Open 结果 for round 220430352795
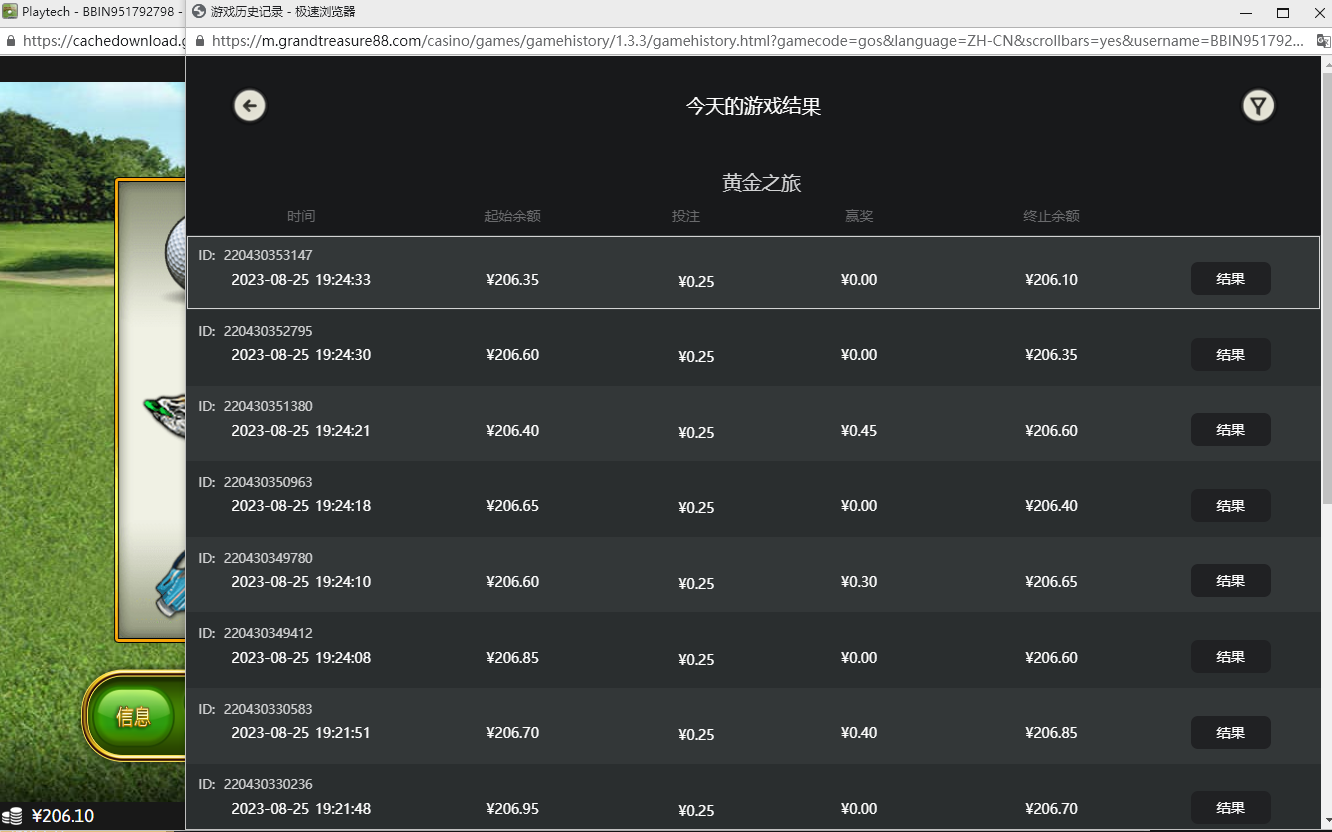 click(x=1230, y=355)
